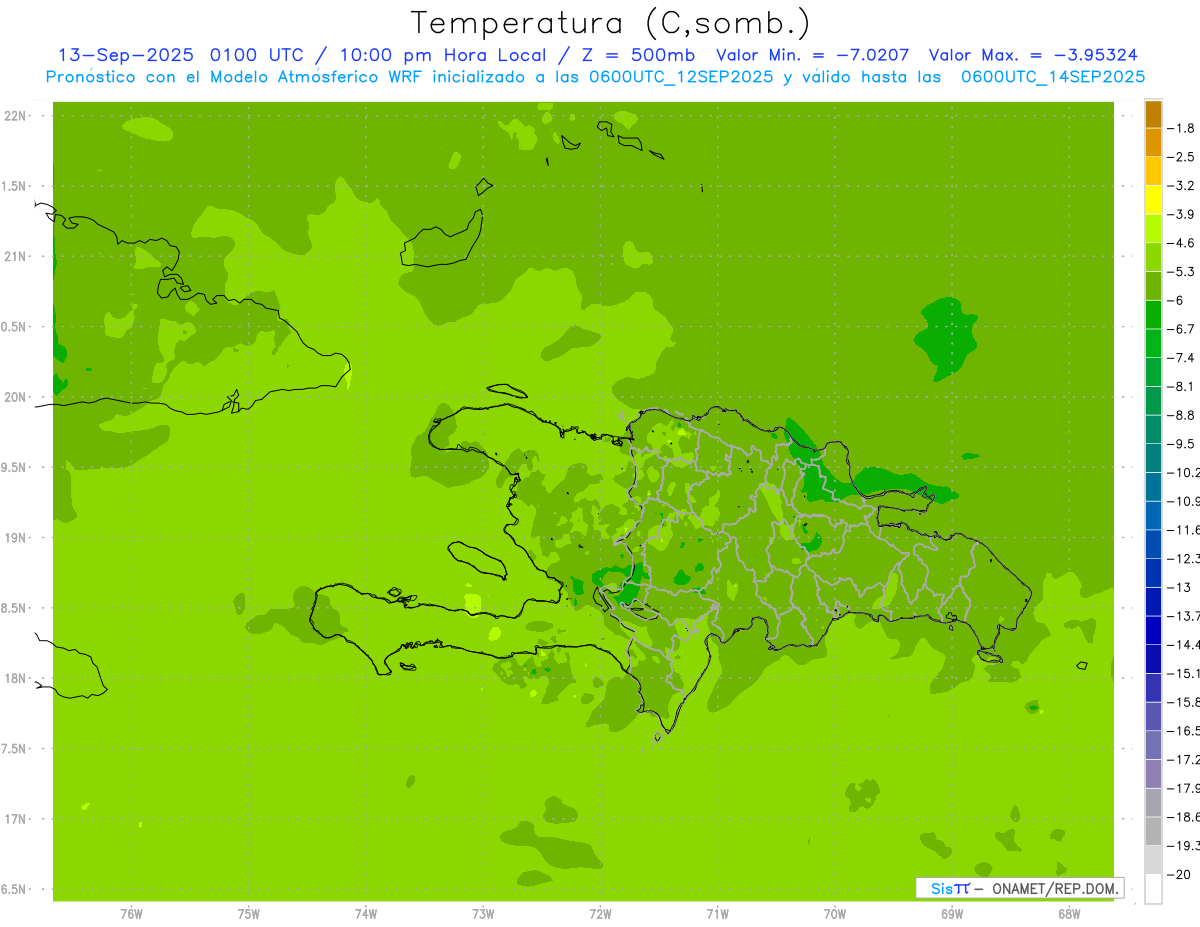Click the 17N latitude label

click(x=16, y=819)
